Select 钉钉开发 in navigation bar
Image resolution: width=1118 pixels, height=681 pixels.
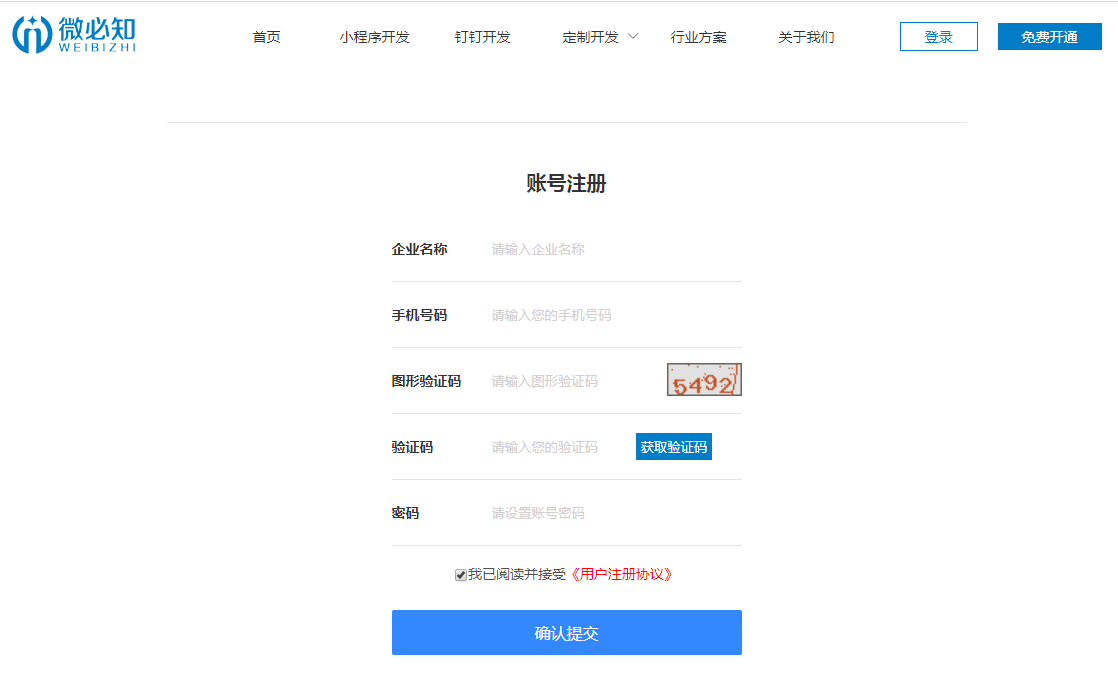pyautogui.click(x=482, y=37)
